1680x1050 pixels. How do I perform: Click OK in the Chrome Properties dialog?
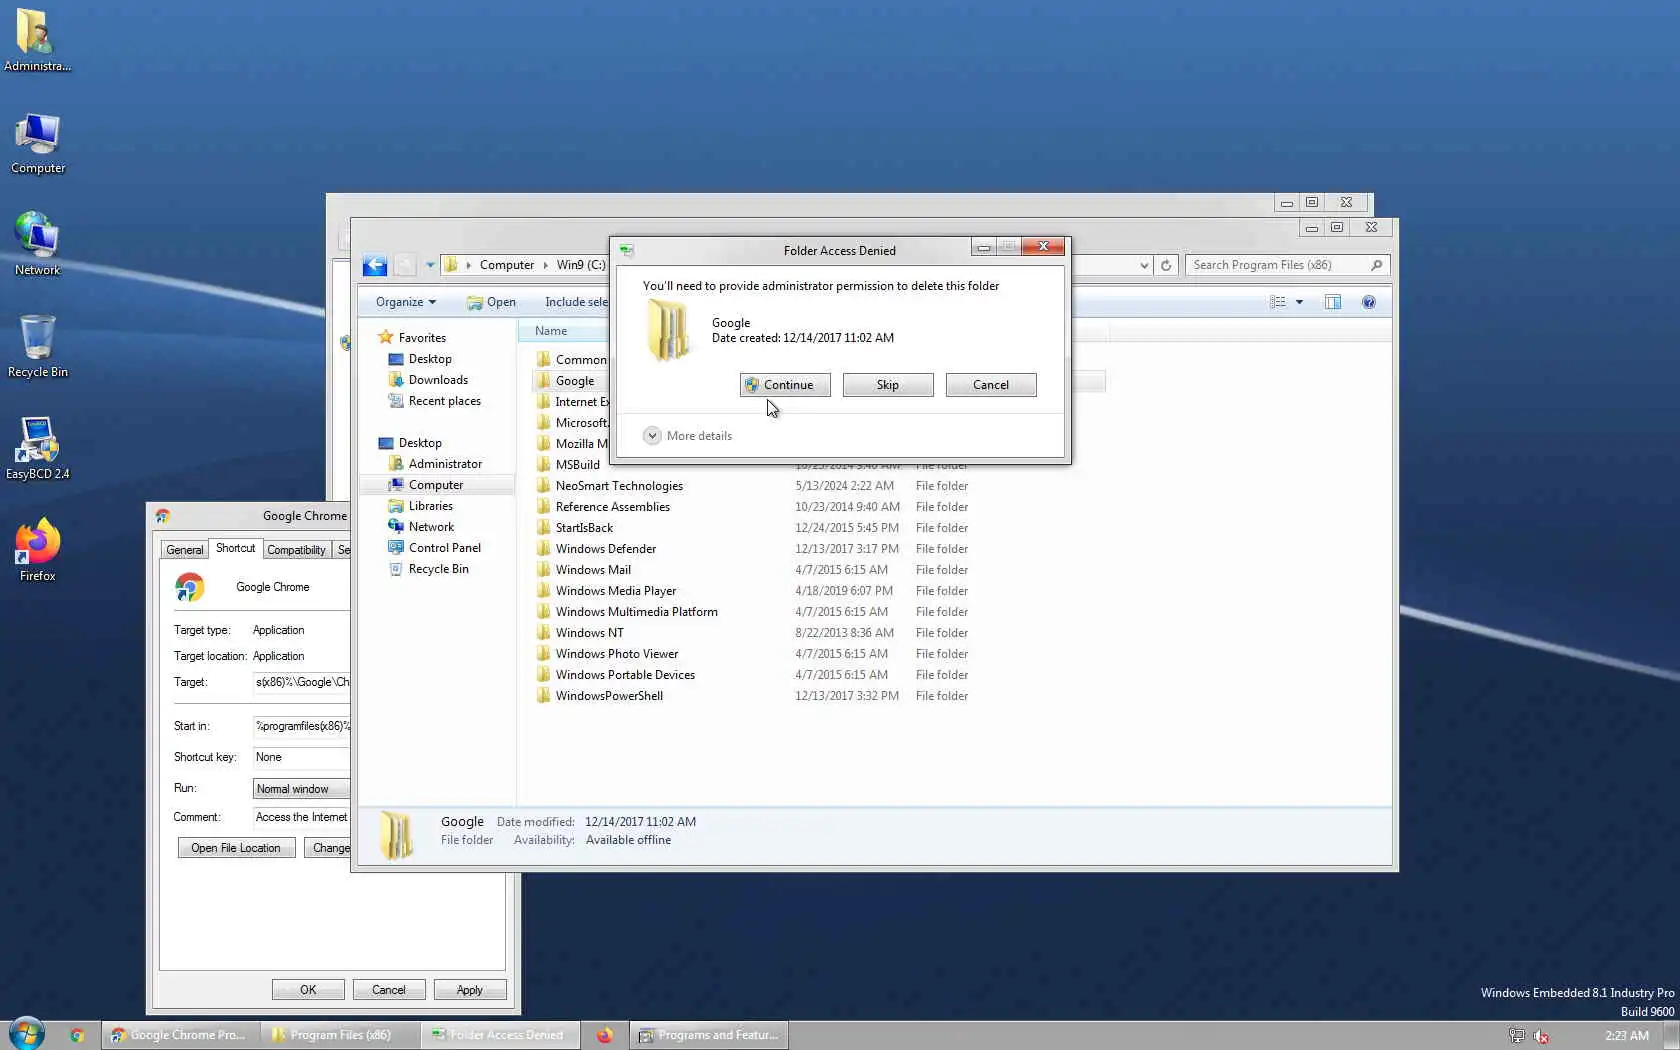point(308,990)
